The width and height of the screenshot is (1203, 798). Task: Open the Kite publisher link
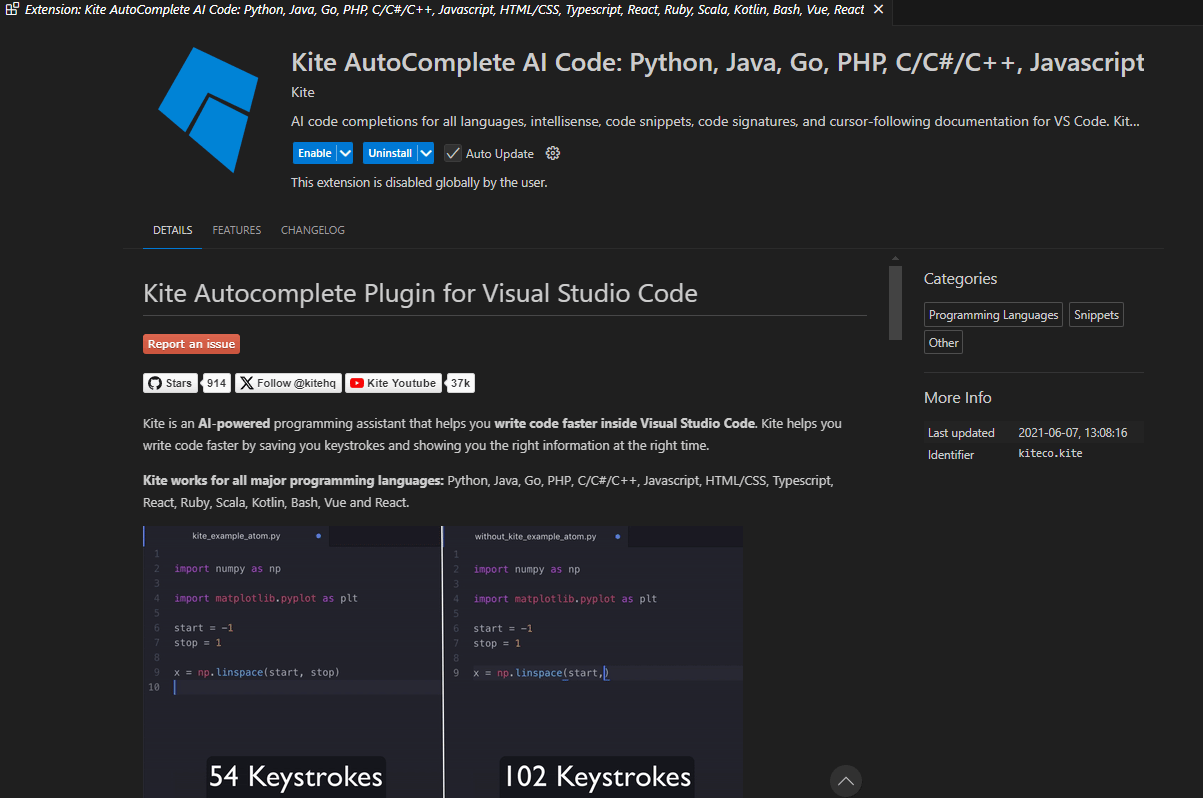click(x=303, y=92)
